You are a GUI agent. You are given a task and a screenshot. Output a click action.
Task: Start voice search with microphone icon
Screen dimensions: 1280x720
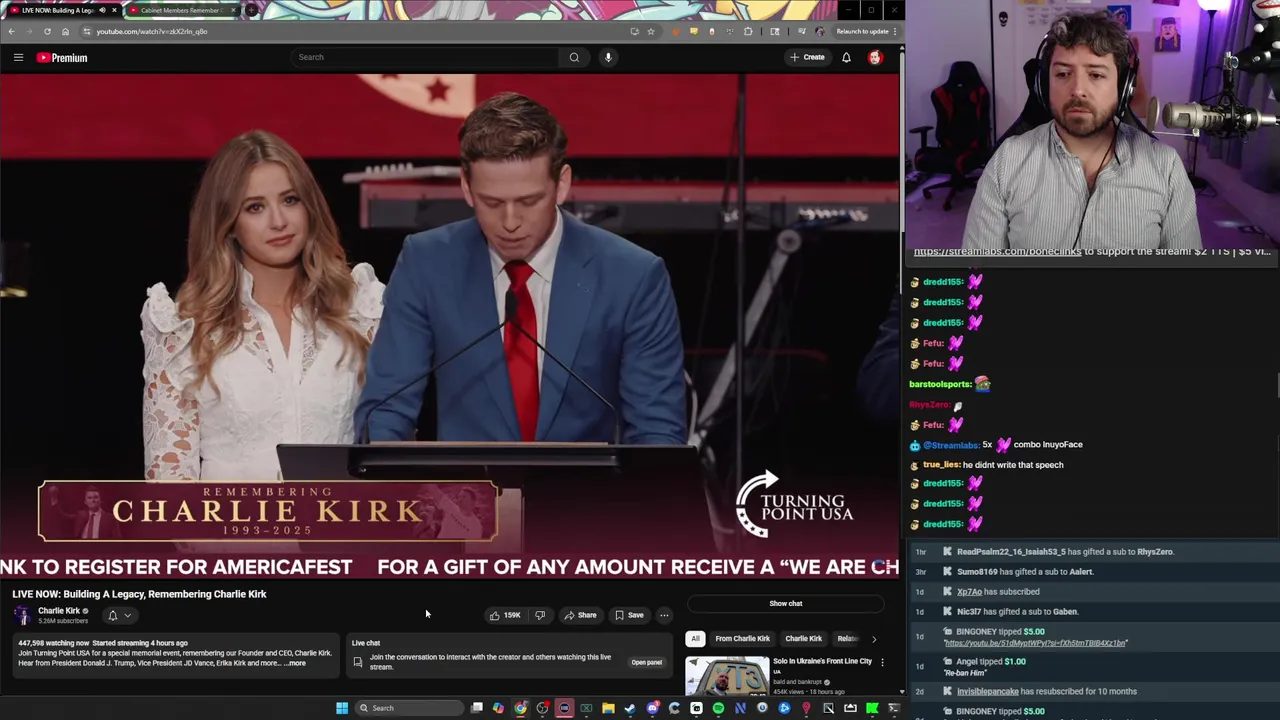[608, 57]
